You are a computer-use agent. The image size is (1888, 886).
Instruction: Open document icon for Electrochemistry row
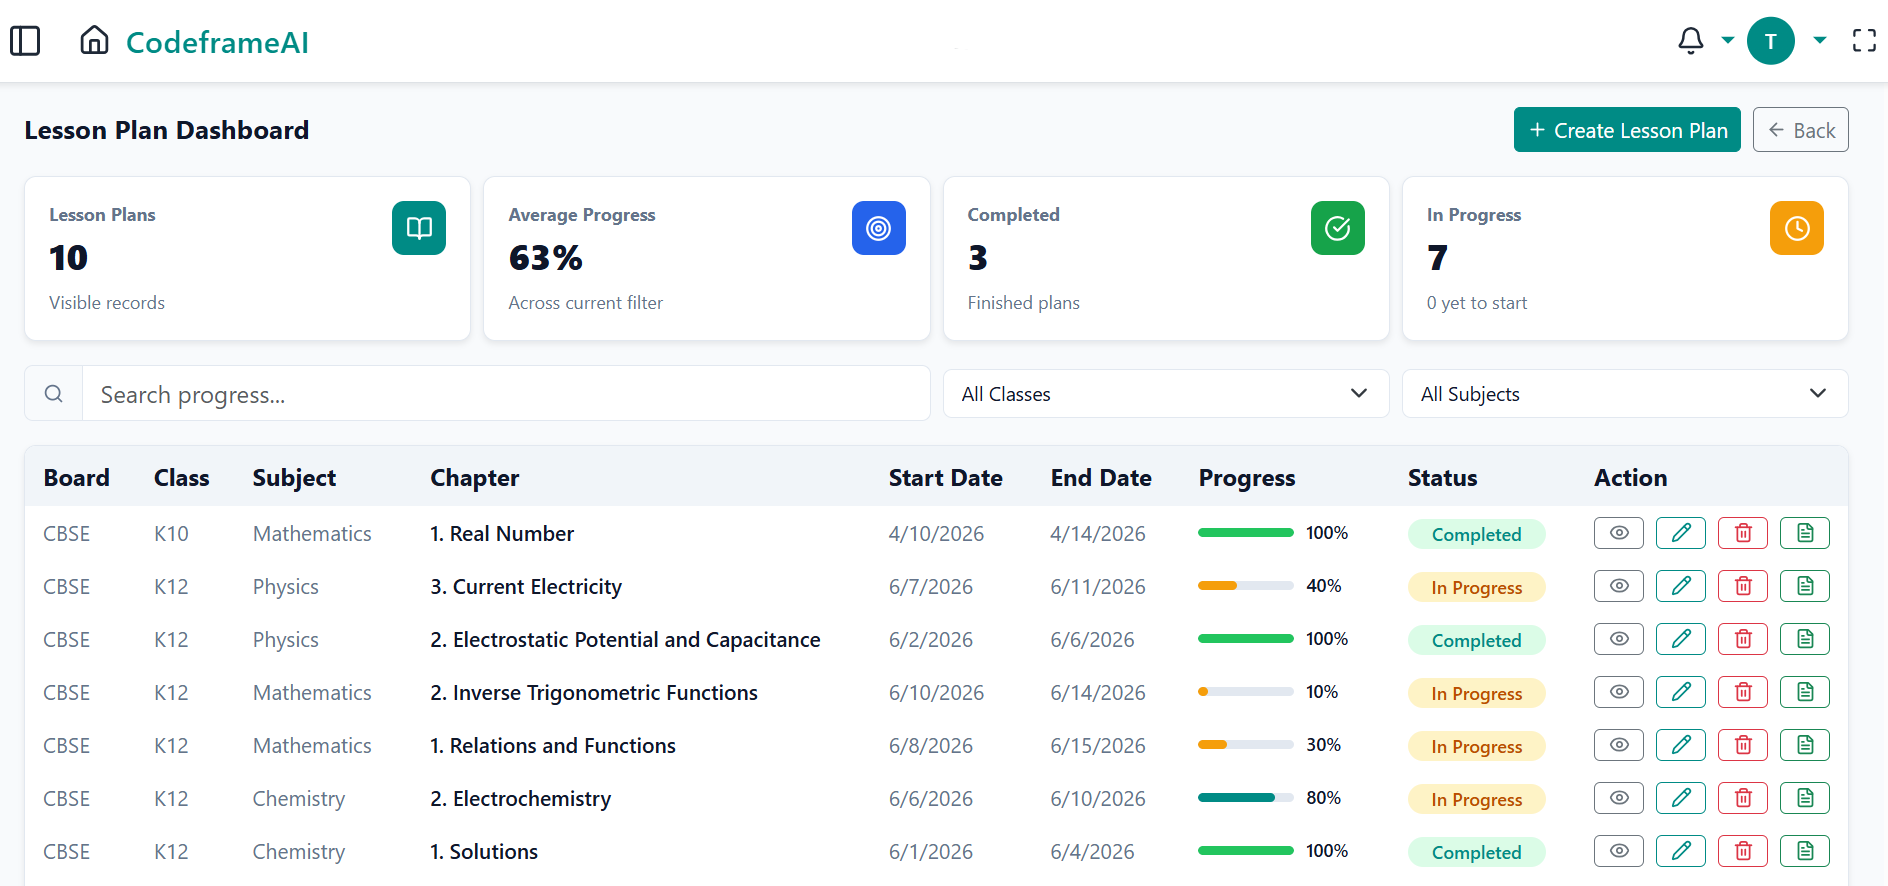coord(1805,798)
